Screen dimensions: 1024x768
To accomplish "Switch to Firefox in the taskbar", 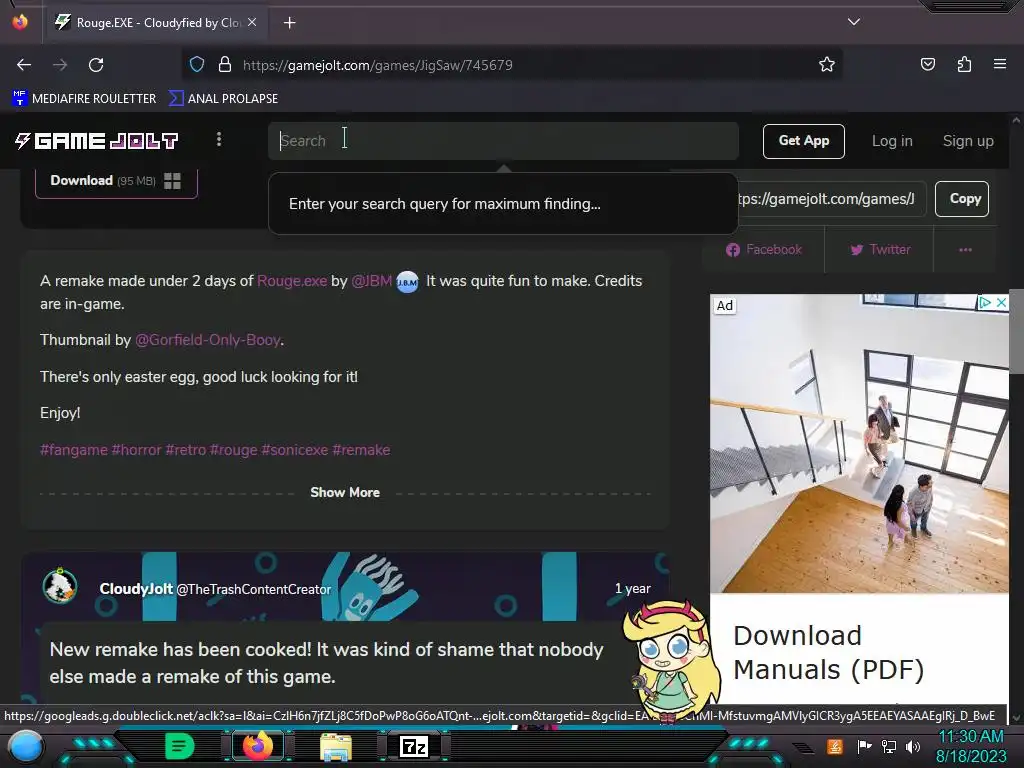I will (x=257, y=746).
